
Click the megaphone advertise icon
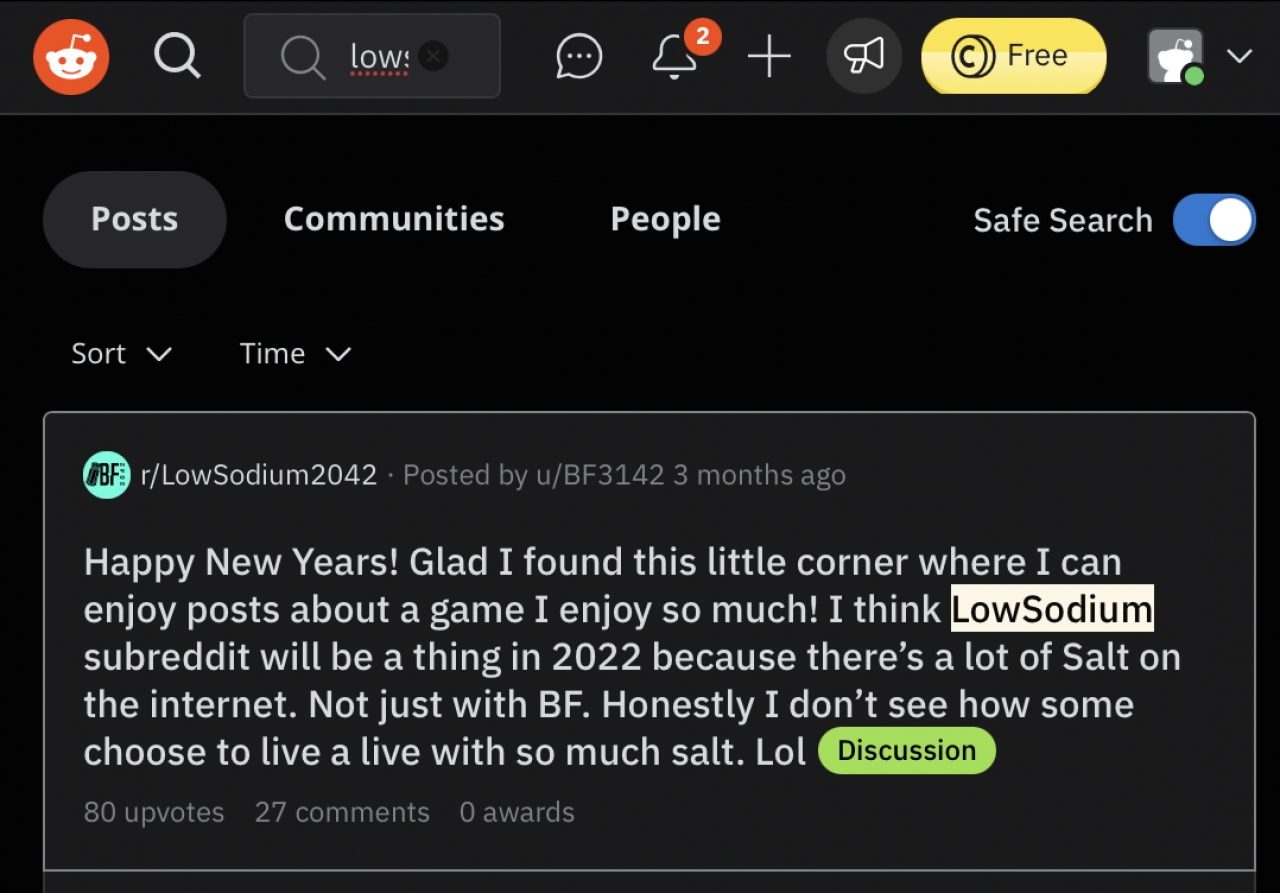863,57
